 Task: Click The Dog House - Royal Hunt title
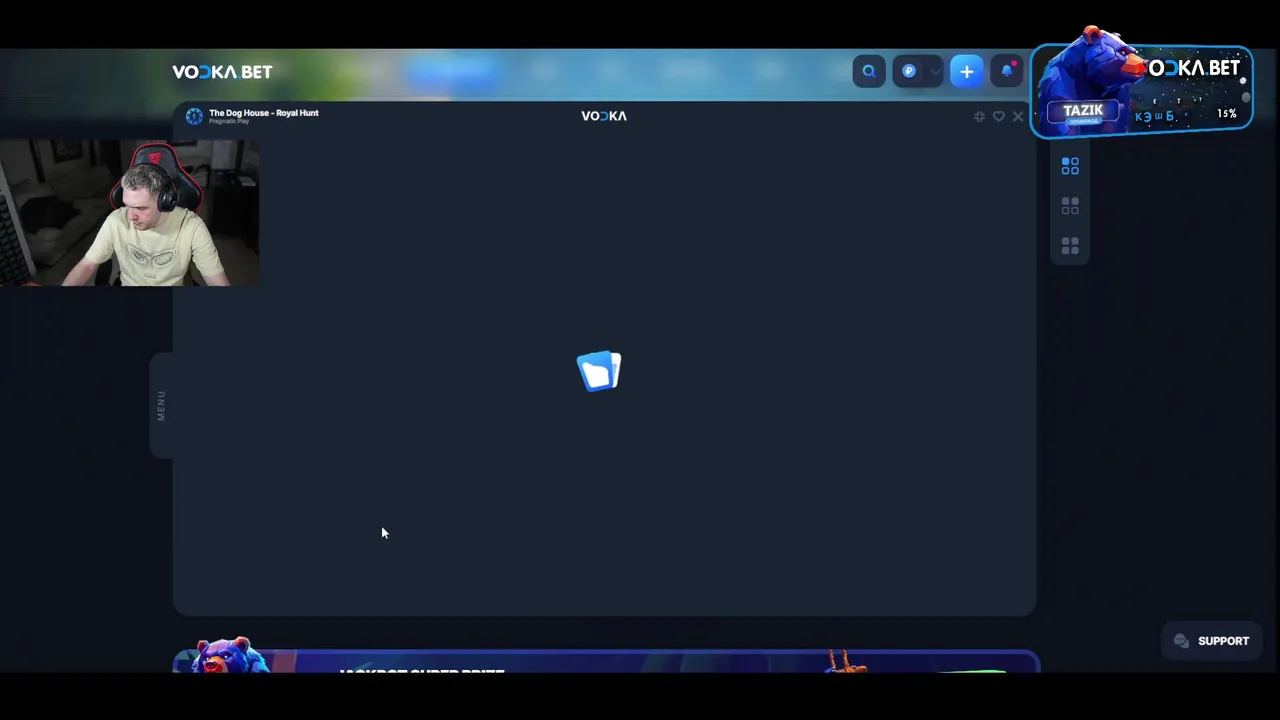pos(264,113)
